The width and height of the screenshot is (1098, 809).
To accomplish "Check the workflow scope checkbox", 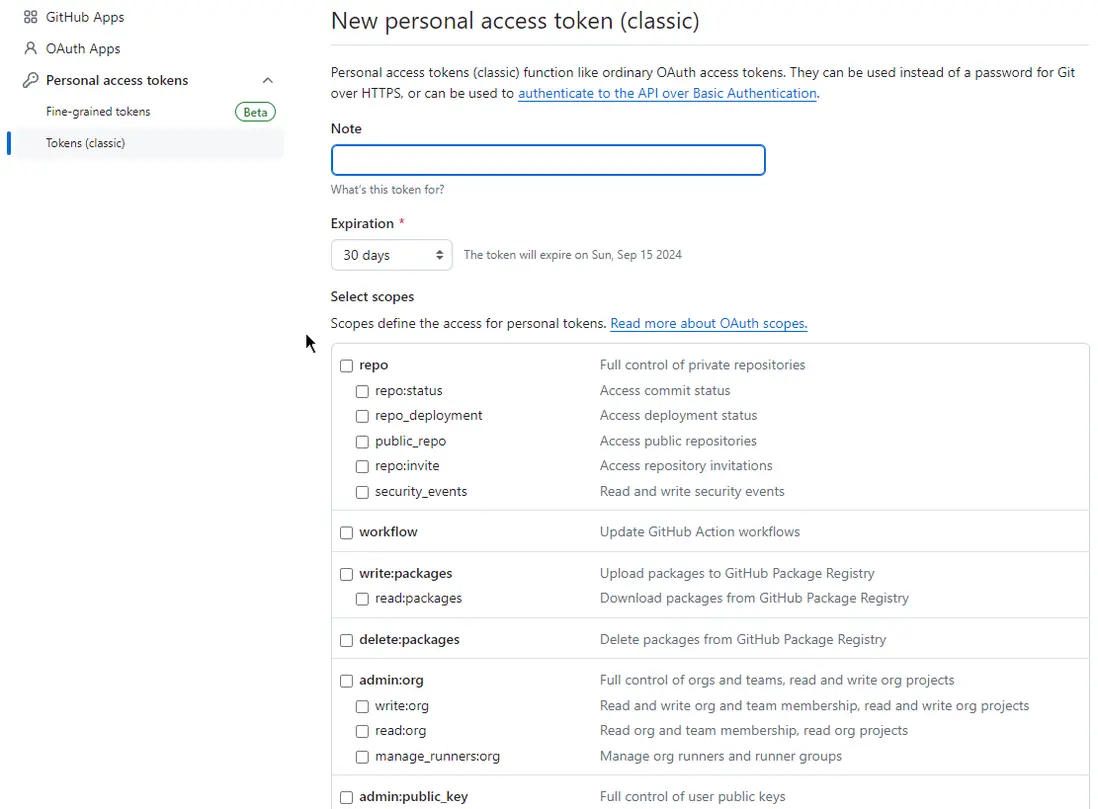I will [346, 532].
